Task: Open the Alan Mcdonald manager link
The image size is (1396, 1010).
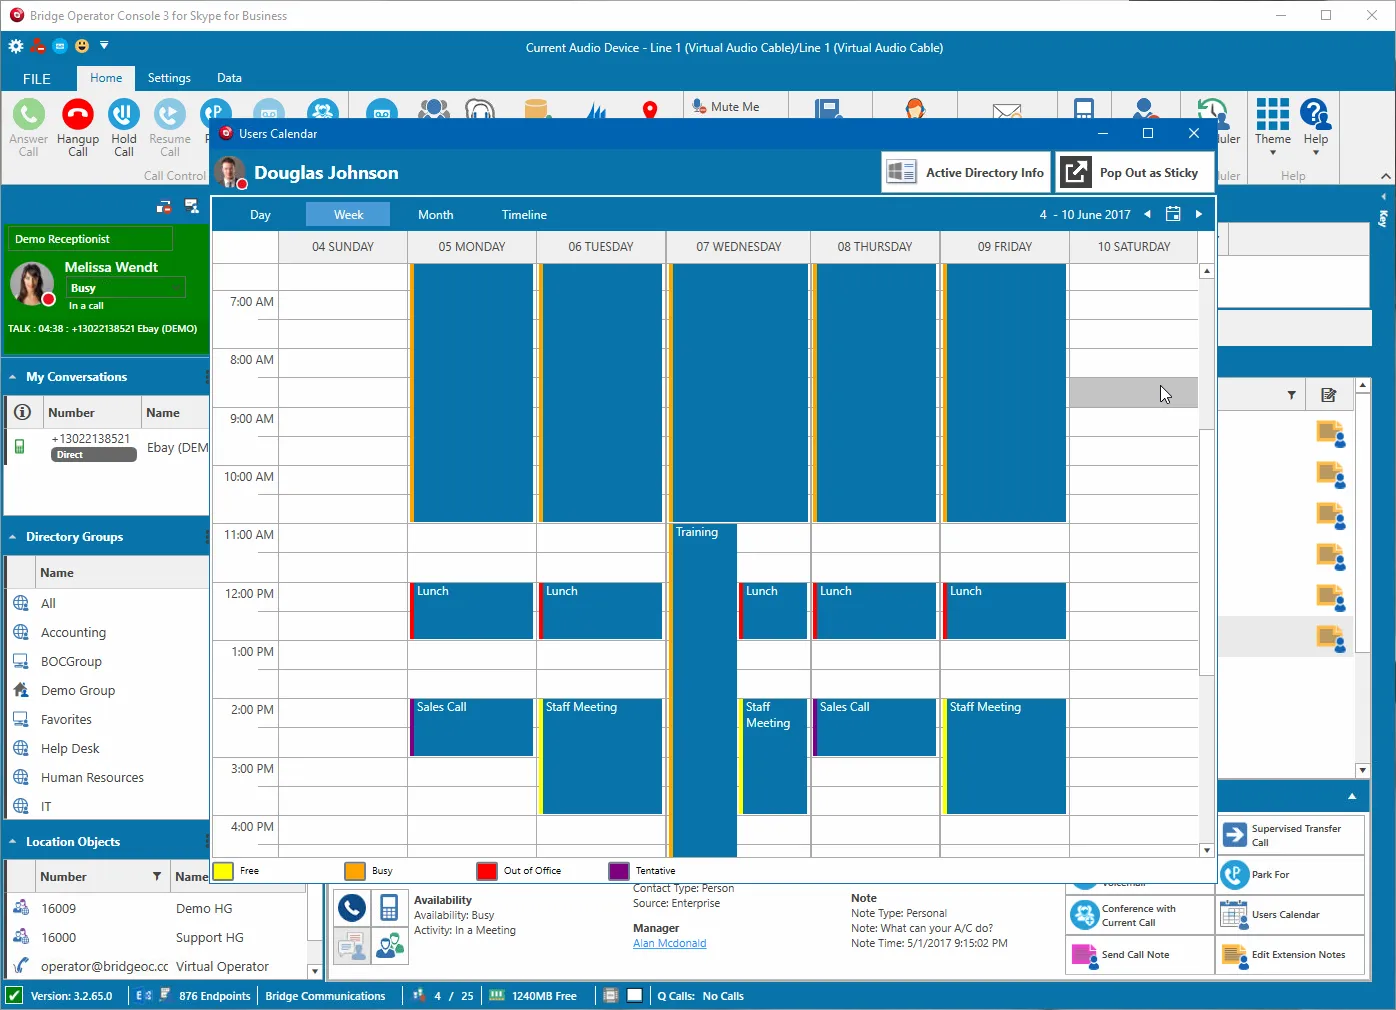Action: pyautogui.click(x=669, y=943)
